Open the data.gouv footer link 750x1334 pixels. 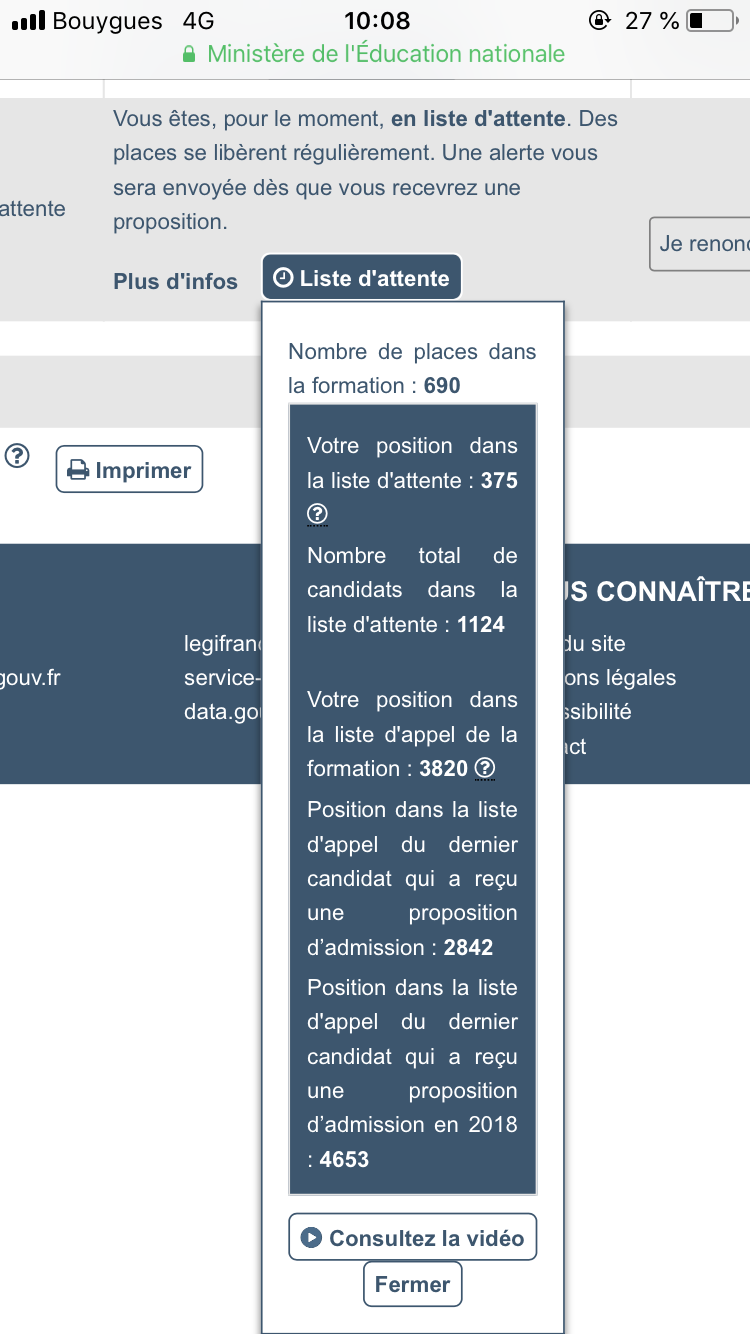[x=222, y=712]
